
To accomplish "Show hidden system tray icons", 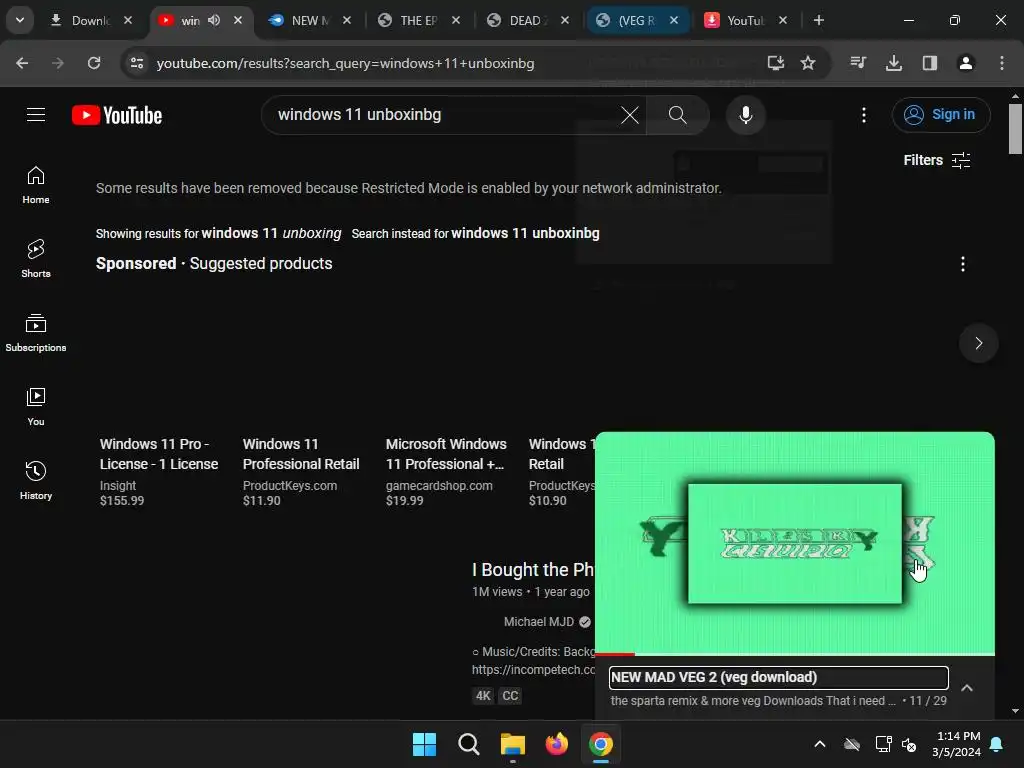I will pos(820,744).
